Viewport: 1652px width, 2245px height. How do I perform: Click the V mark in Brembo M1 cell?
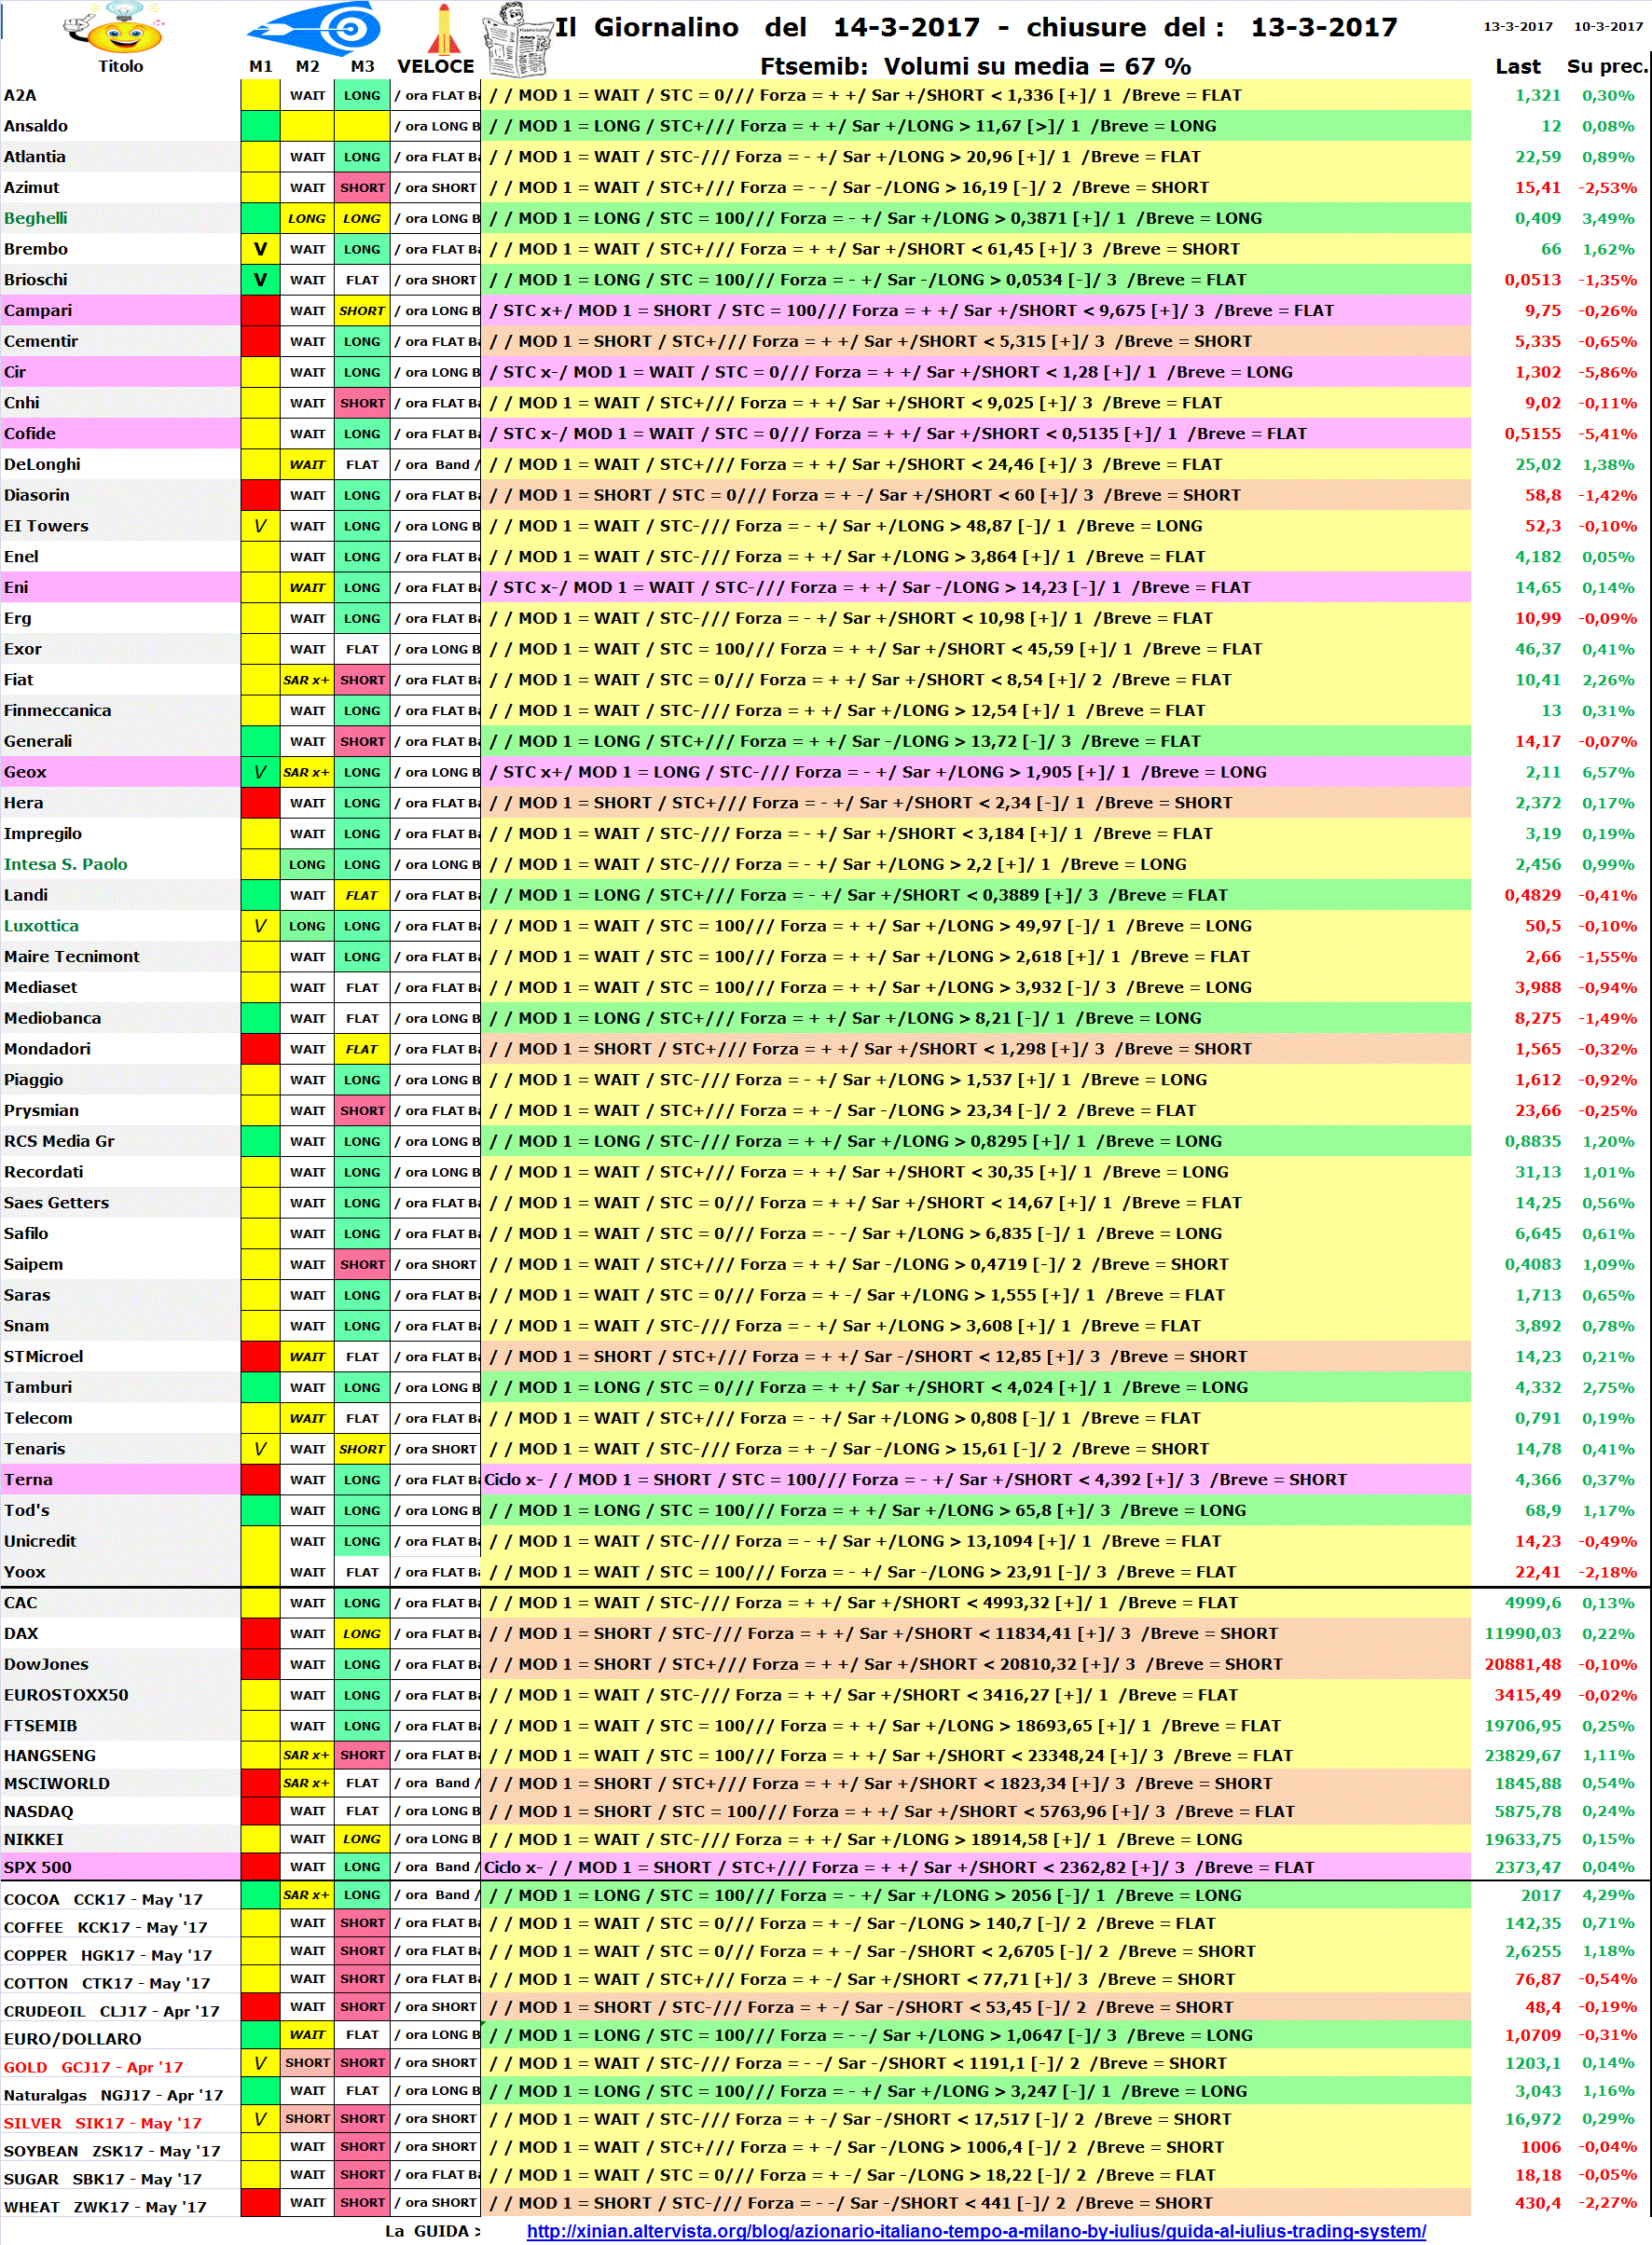pyautogui.click(x=260, y=249)
